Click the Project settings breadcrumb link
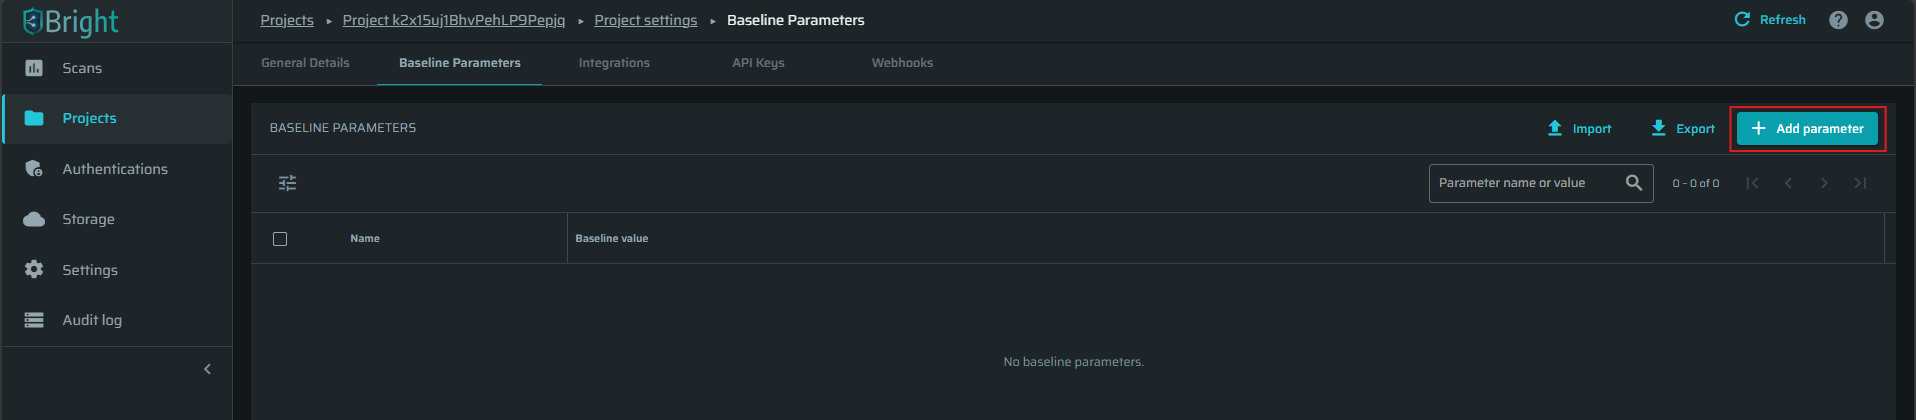The height and width of the screenshot is (420, 1916). coord(646,20)
